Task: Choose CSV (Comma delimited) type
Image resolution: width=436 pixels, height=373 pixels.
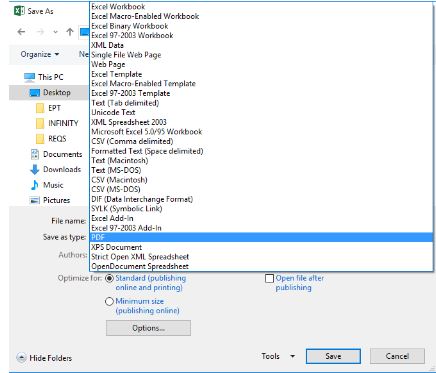Action: 262,141
